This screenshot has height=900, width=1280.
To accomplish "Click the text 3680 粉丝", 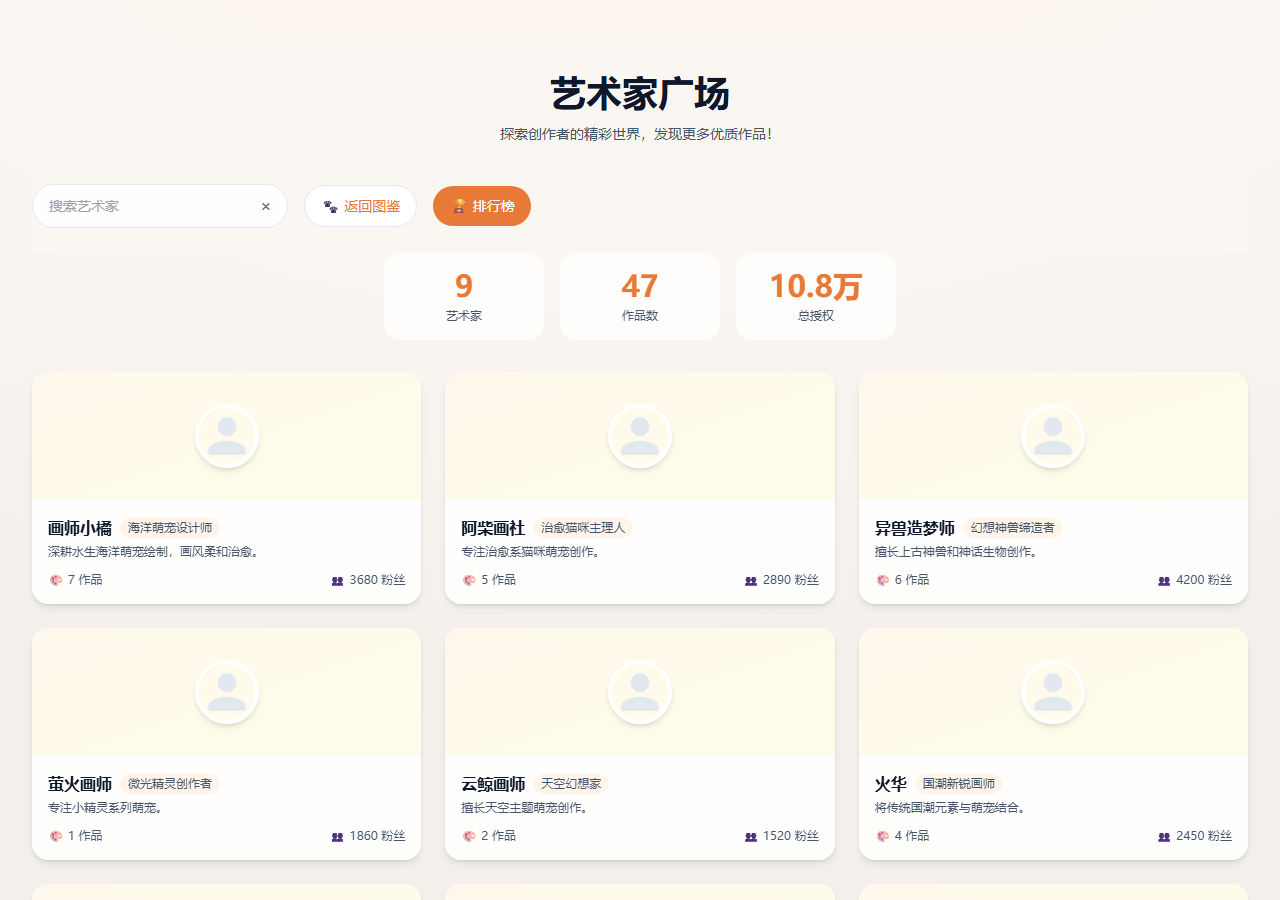I will point(377,580).
